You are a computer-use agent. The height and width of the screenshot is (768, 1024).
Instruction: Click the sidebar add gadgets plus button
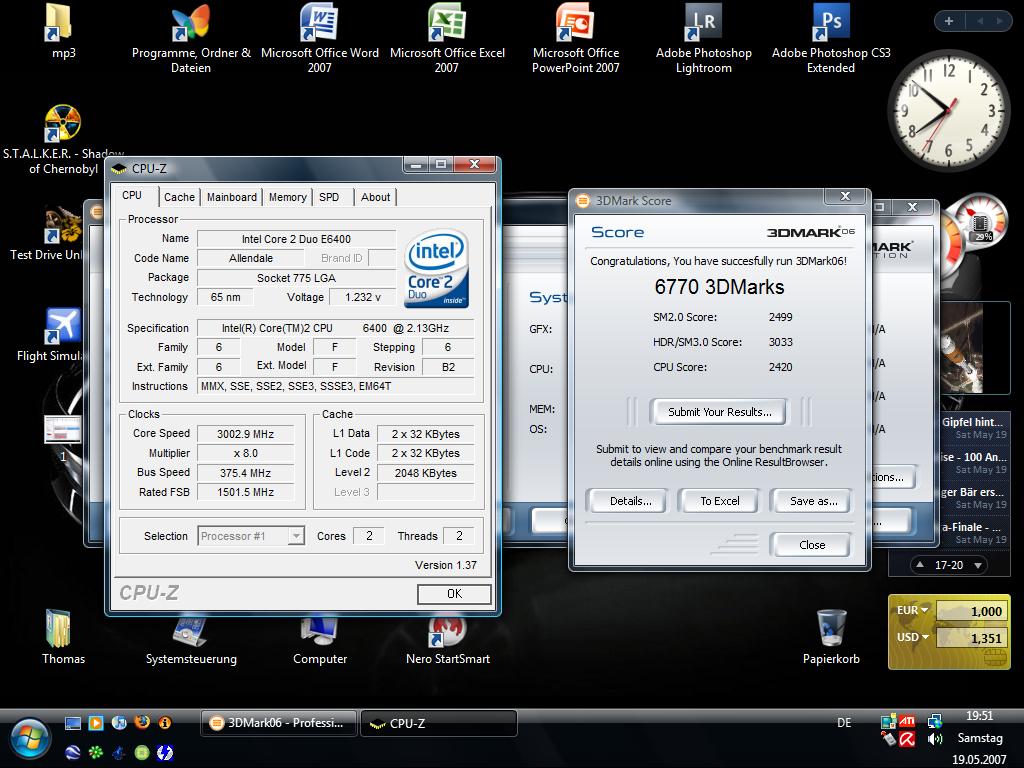point(948,21)
